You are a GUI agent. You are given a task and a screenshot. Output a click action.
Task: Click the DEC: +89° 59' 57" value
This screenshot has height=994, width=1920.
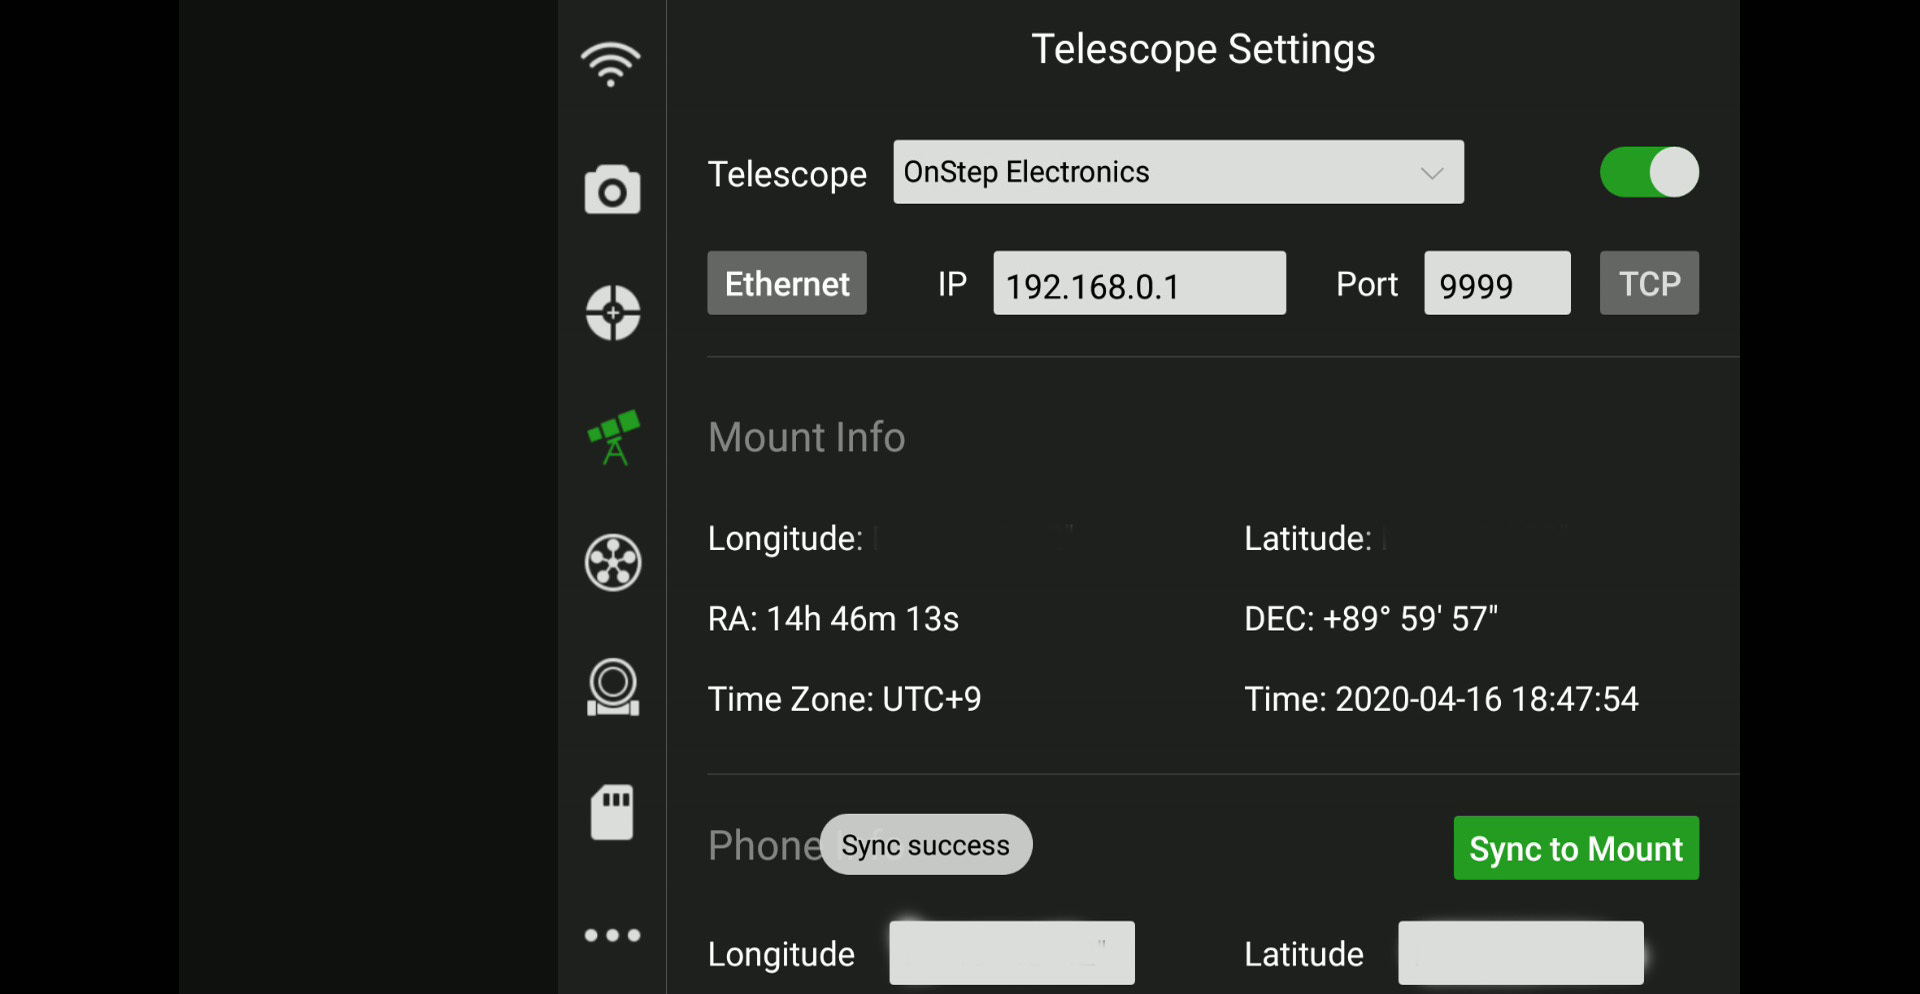(x=1371, y=619)
